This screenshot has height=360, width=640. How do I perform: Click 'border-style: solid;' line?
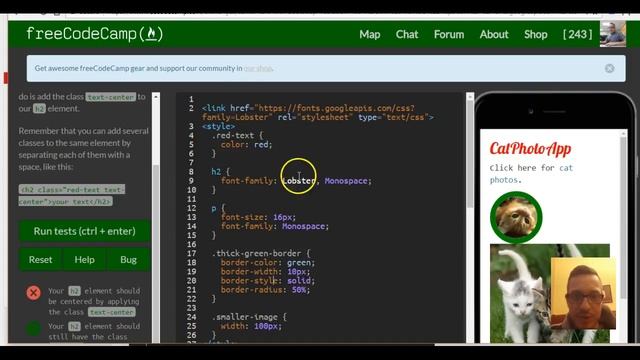(x=268, y=280)
